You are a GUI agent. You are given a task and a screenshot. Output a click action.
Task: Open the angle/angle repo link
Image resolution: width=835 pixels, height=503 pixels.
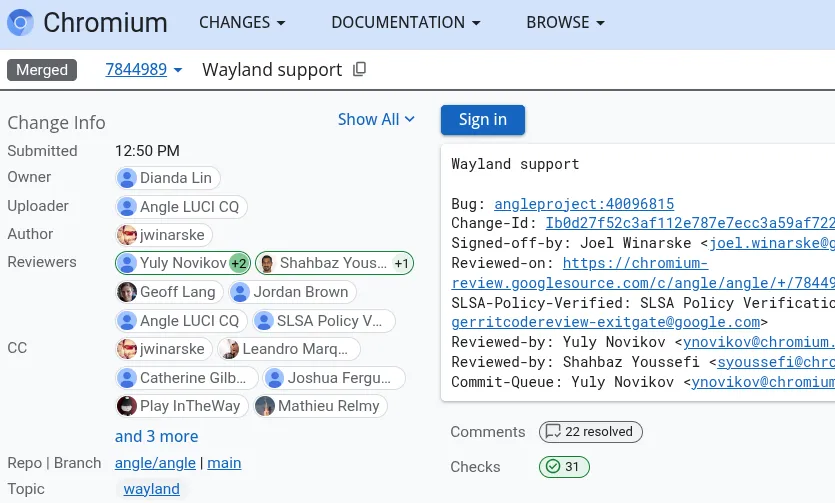click(x=155, y=463)
